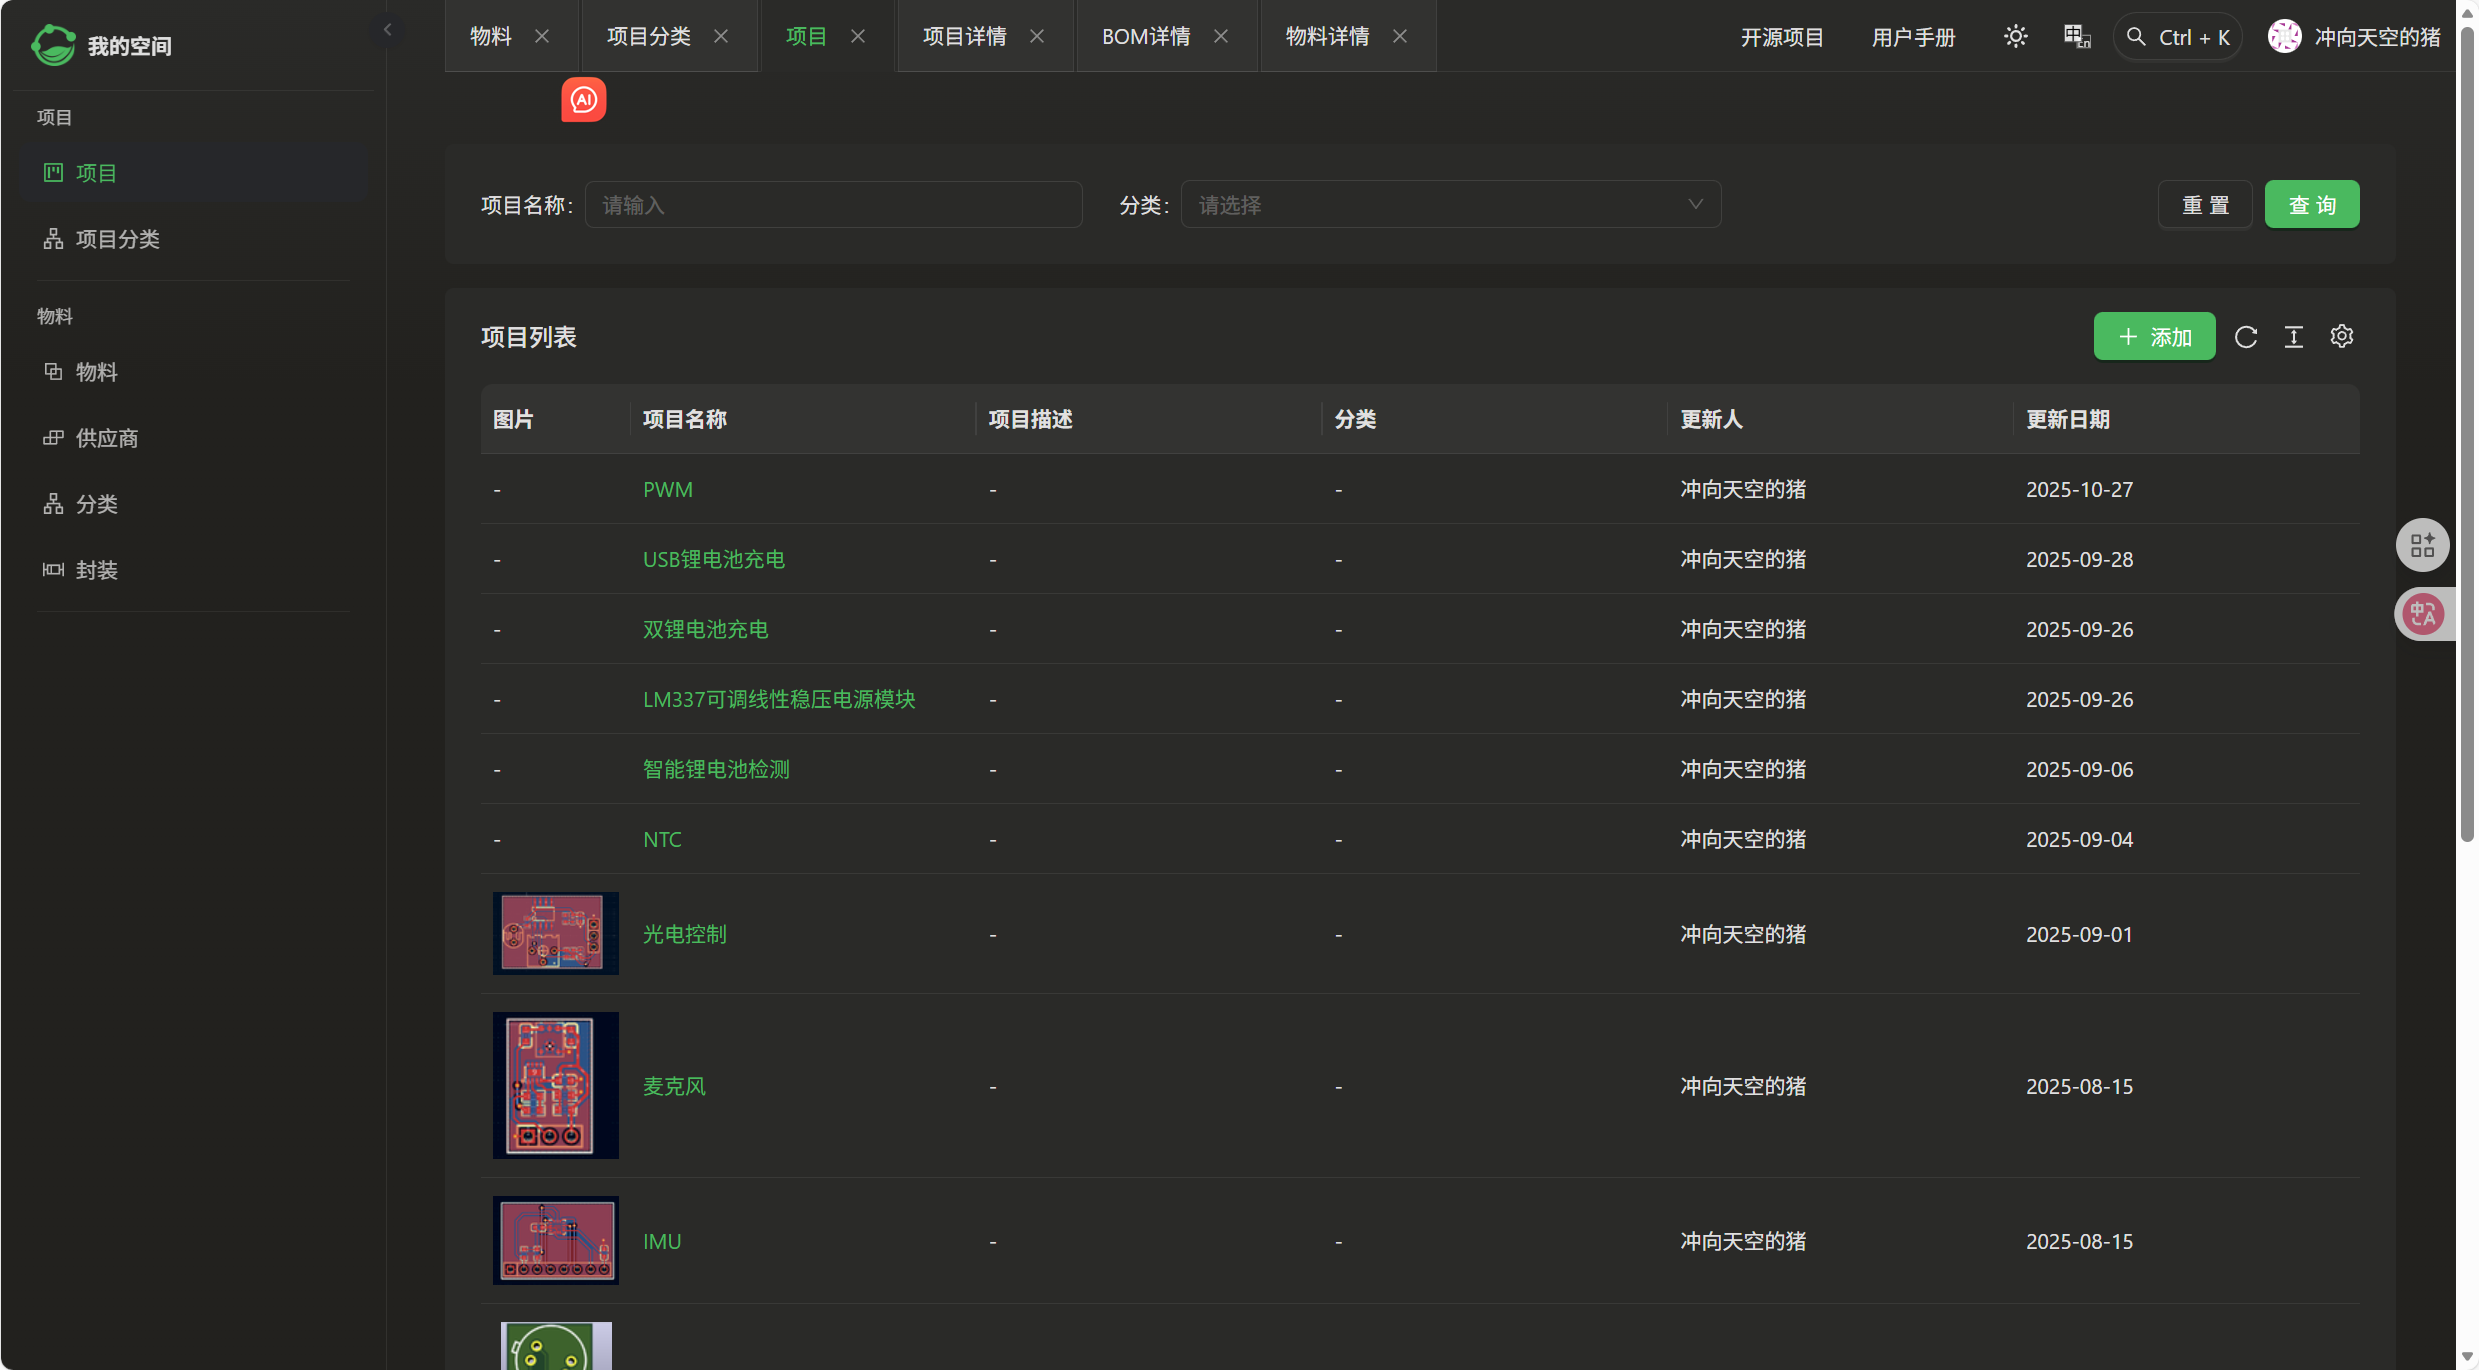This screenshot has height=1370, width=2479.
Task: Open the row density icon
Action: tap(2294, 337)
